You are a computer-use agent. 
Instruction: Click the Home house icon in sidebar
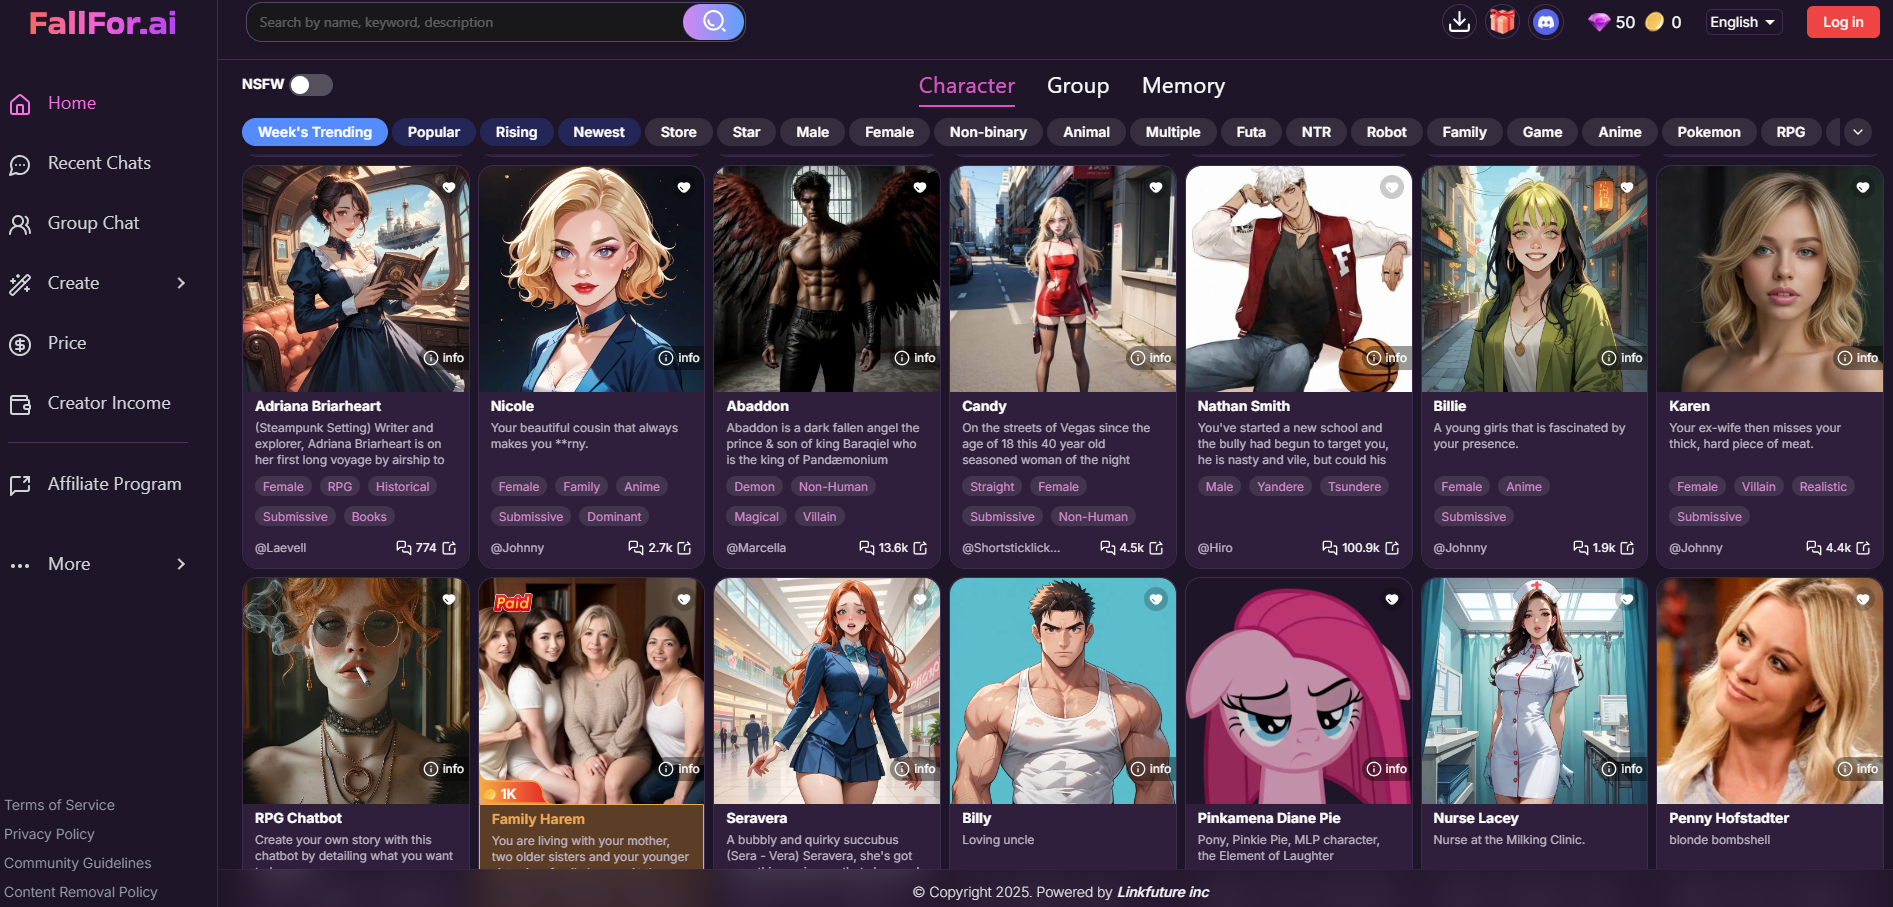pos(20,104)
